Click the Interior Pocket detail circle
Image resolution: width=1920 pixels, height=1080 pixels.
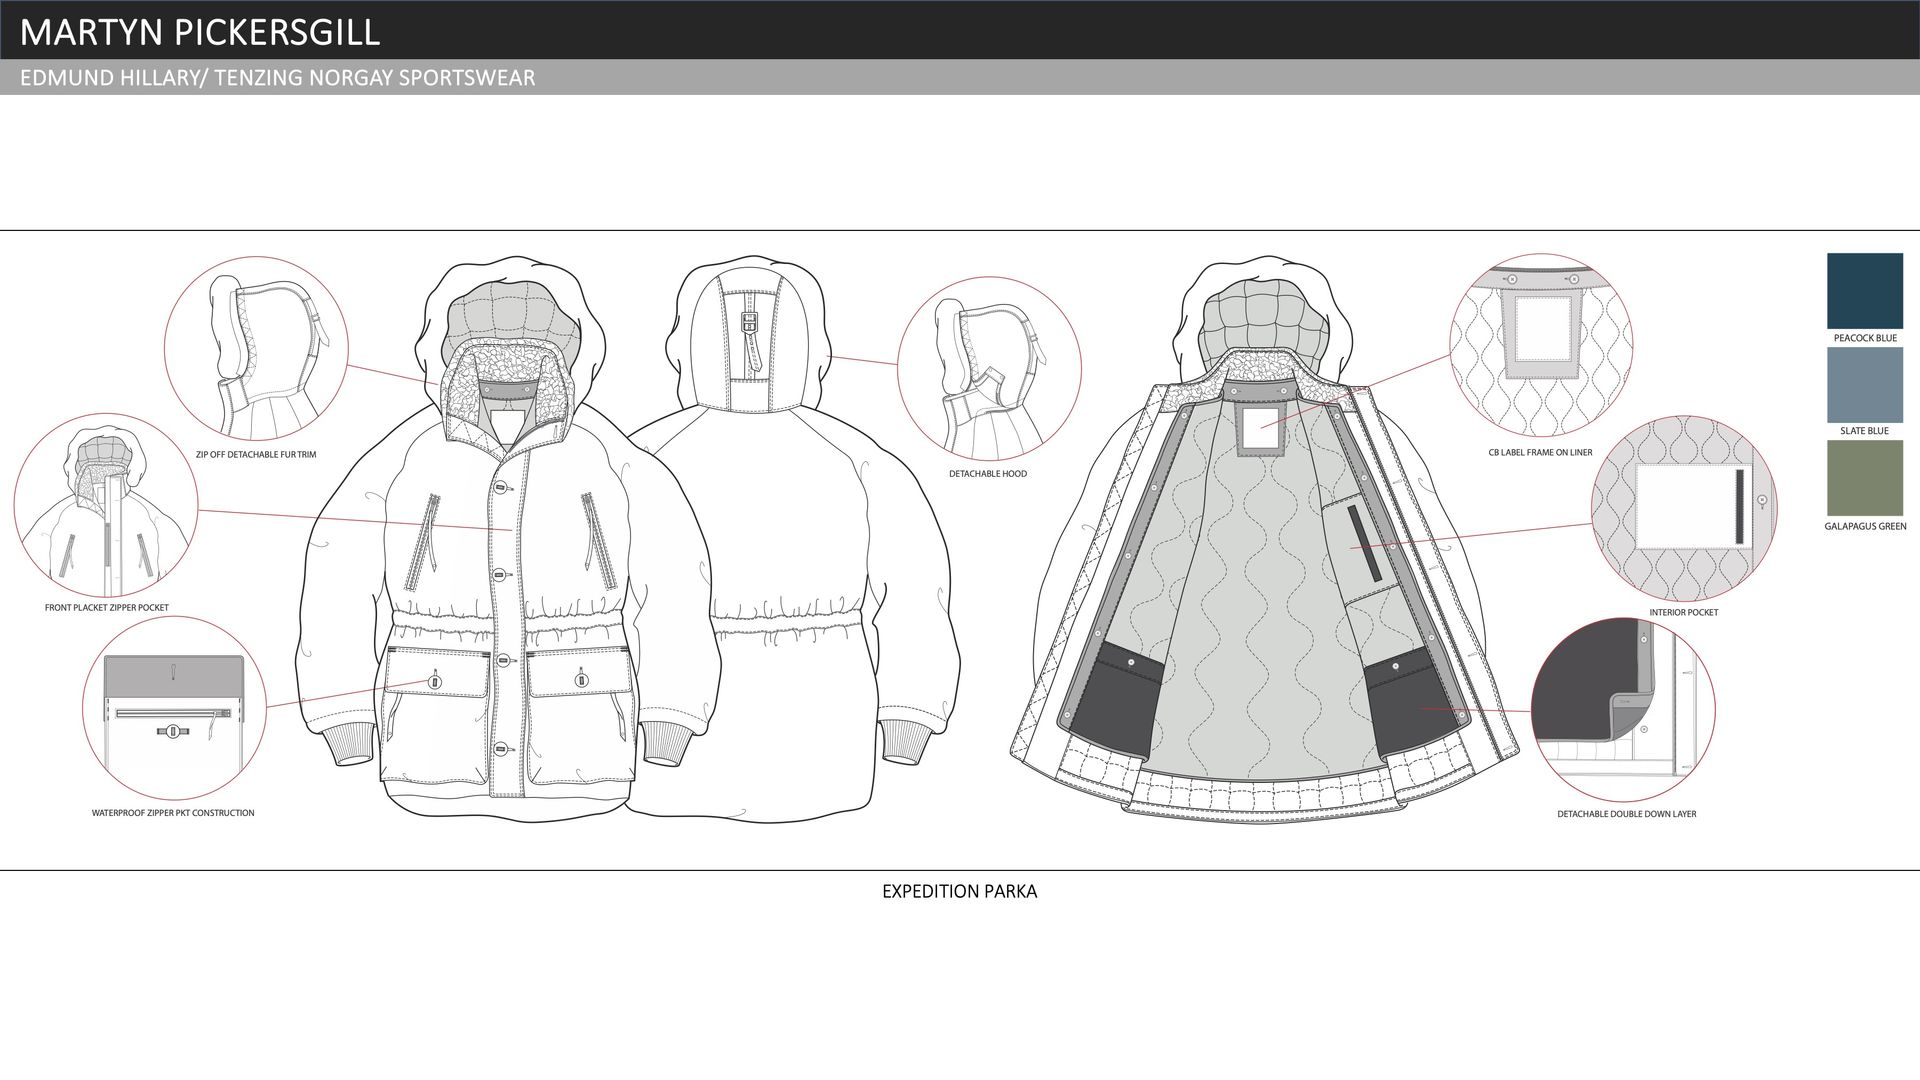[1684, 510]
